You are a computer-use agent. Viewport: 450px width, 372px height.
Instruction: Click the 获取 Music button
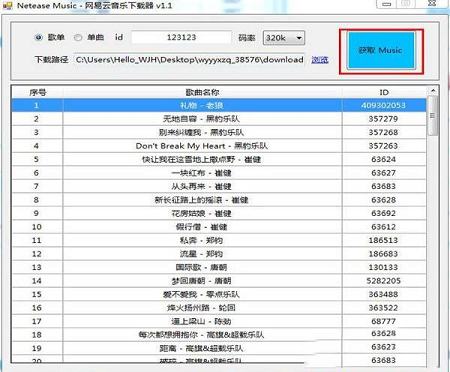[381, 51]
